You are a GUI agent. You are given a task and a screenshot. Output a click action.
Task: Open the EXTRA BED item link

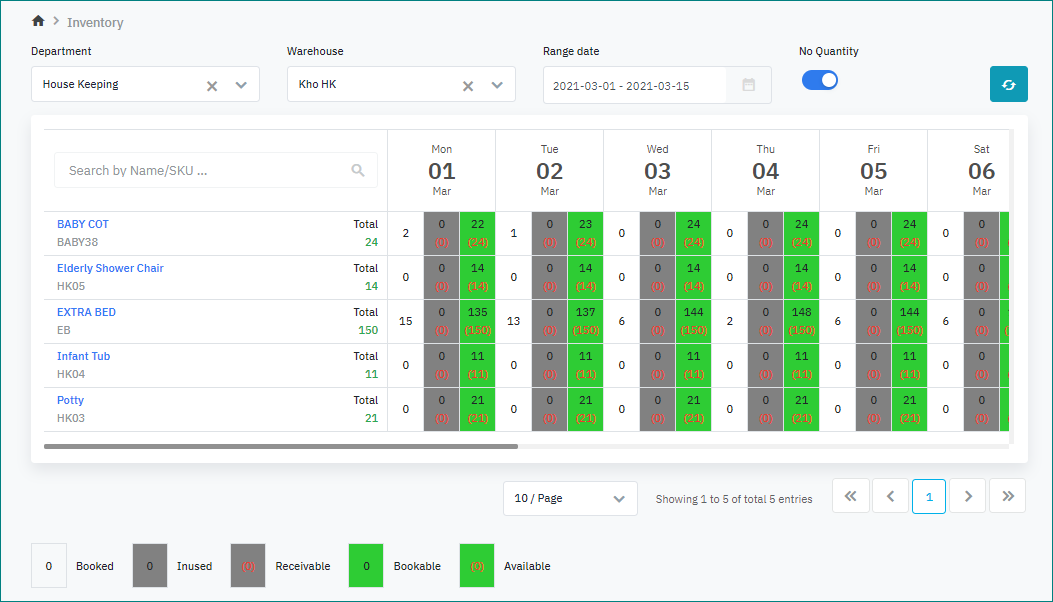86,312
